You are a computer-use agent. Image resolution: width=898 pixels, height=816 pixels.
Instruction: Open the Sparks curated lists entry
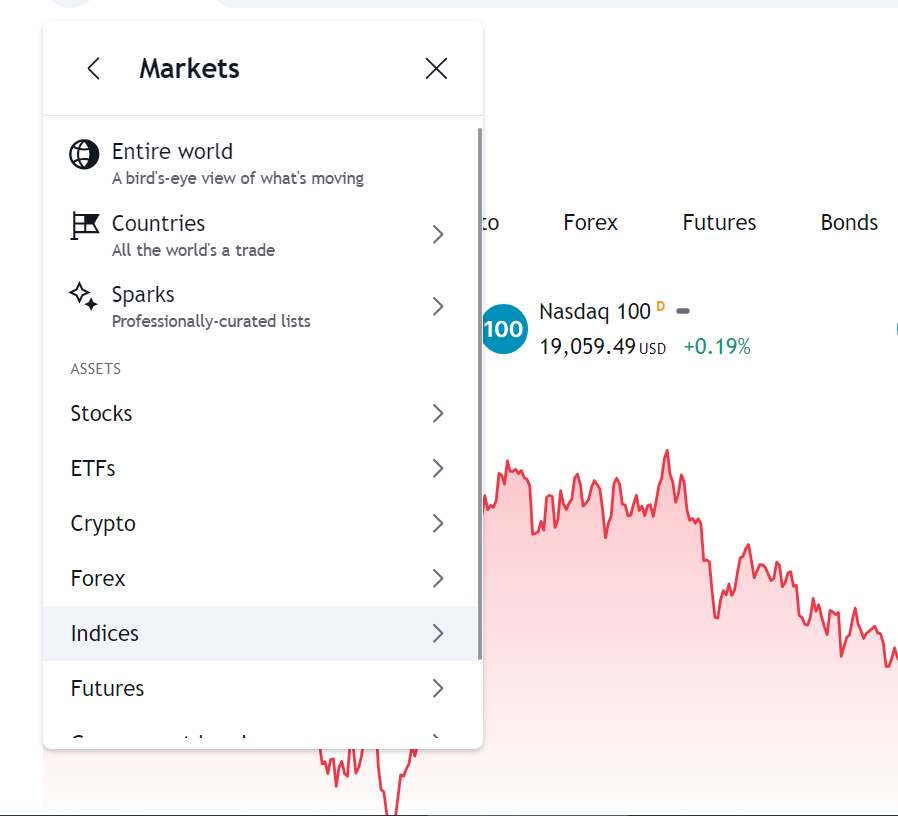pyautogui.click(x=260, y=306)
